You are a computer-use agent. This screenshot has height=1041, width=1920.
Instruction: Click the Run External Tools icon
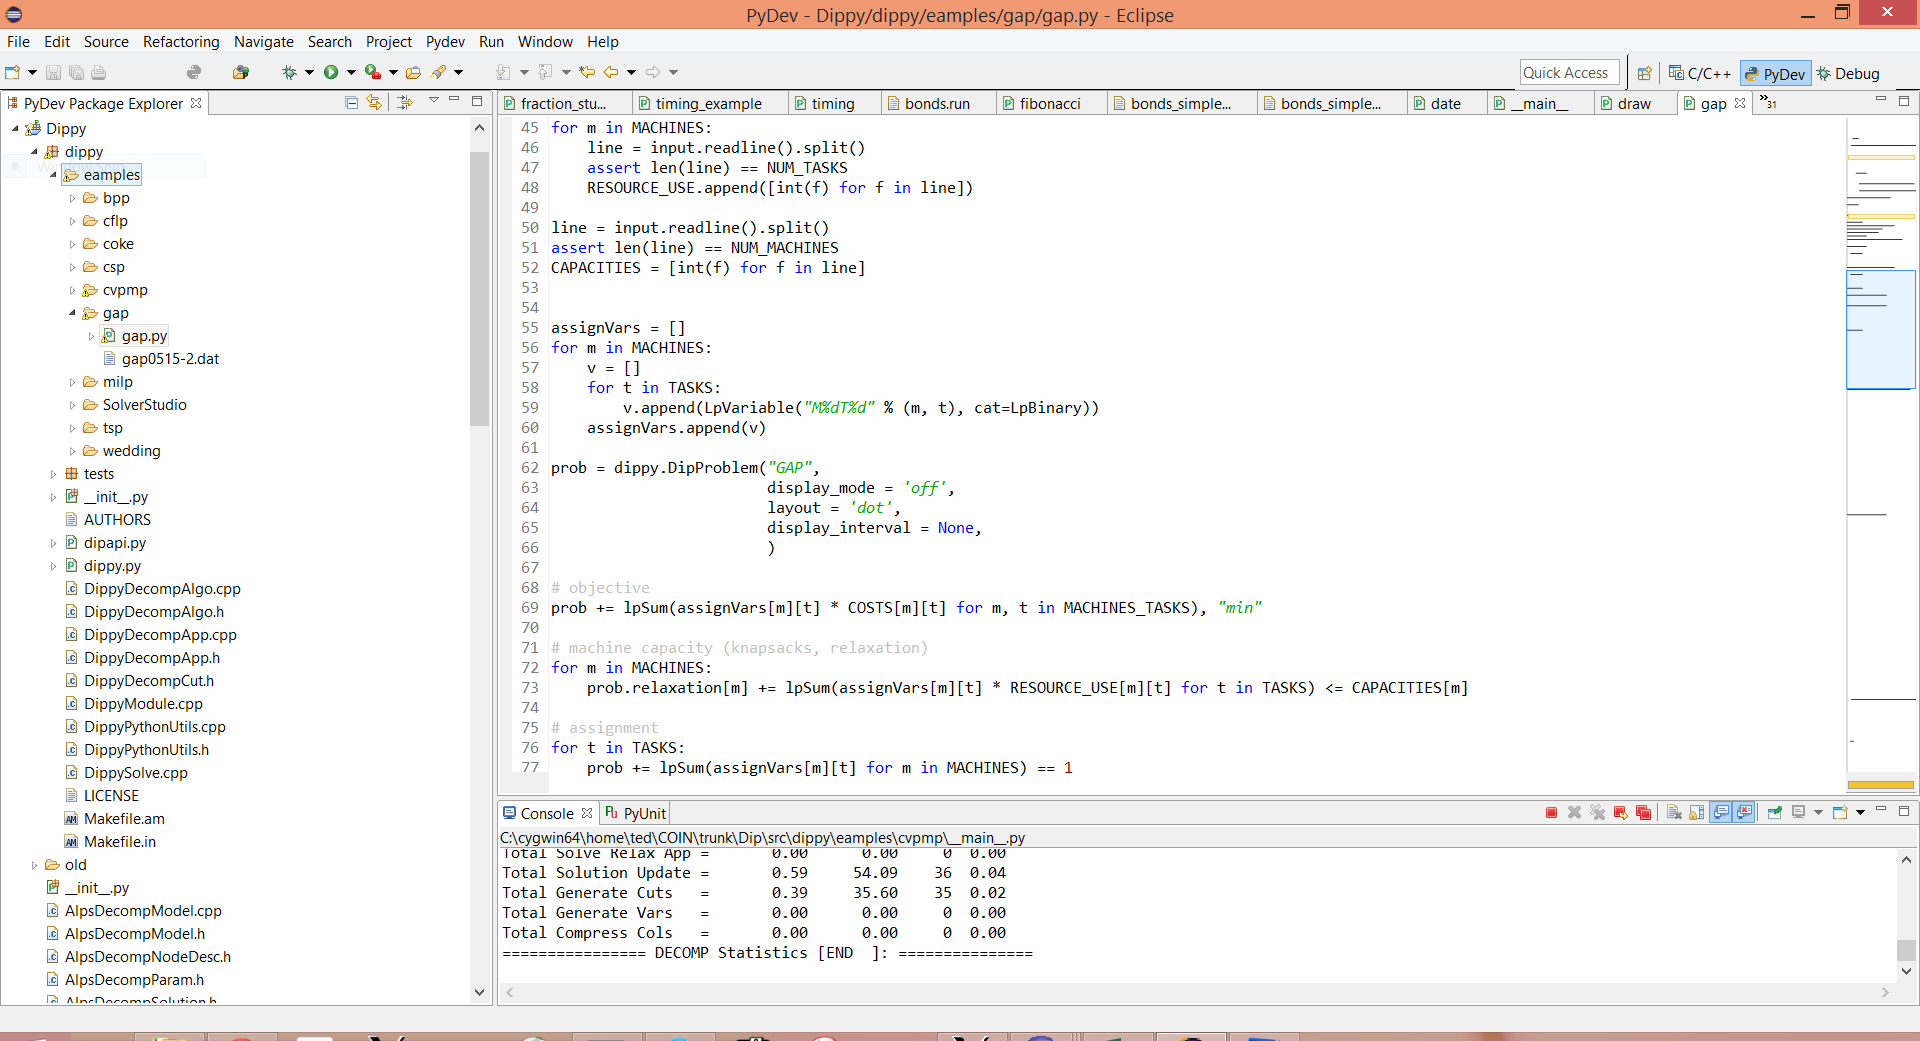373,72
